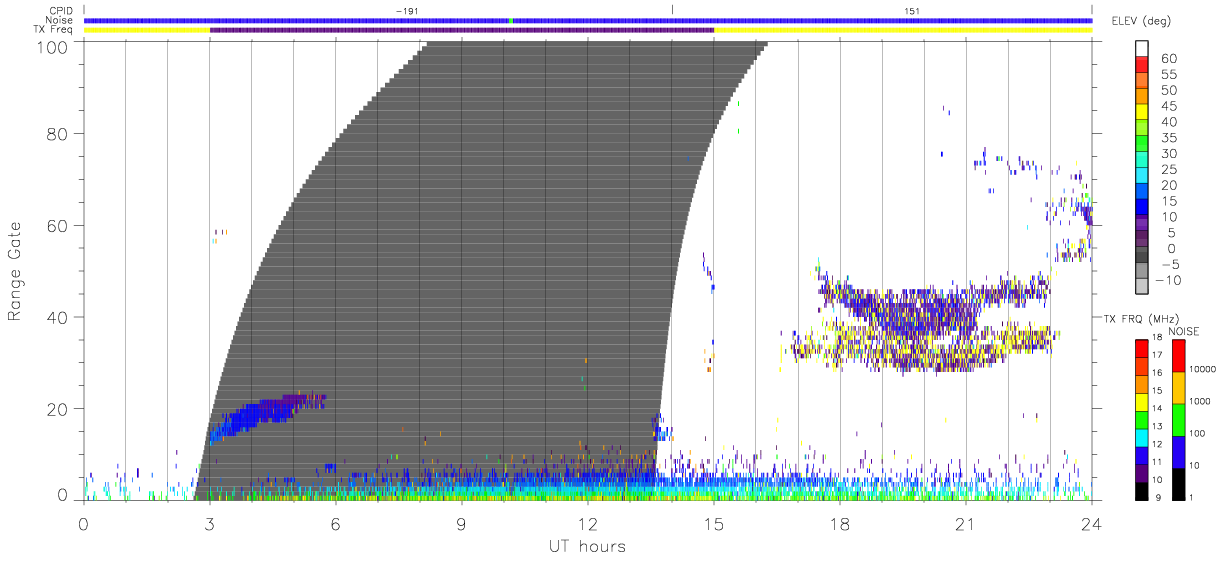The height and width of the screenshot is (567, 1228).
Task: Click the '18' UT hours tick label
Action: 840,523
